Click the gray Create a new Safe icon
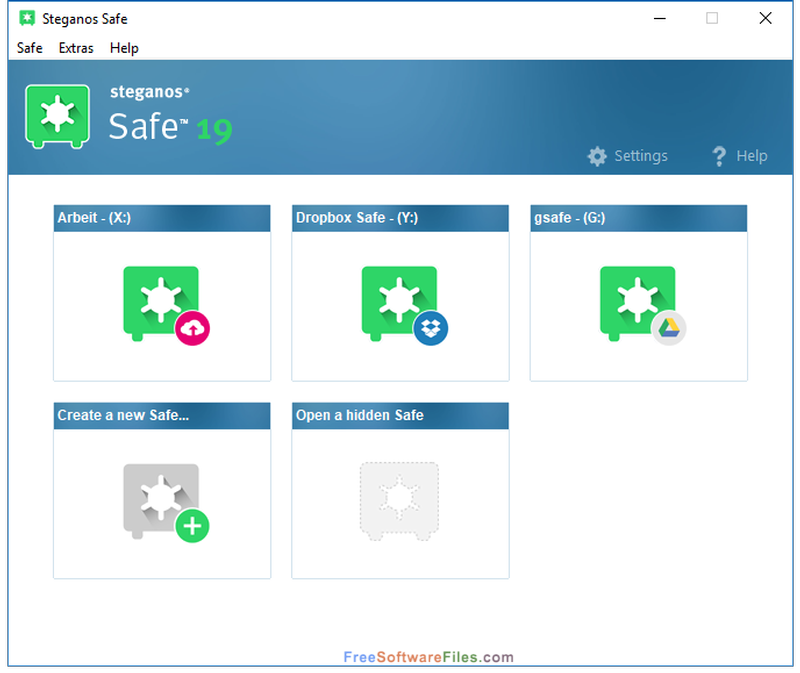 pyautogui.click(x=166, y=503)
